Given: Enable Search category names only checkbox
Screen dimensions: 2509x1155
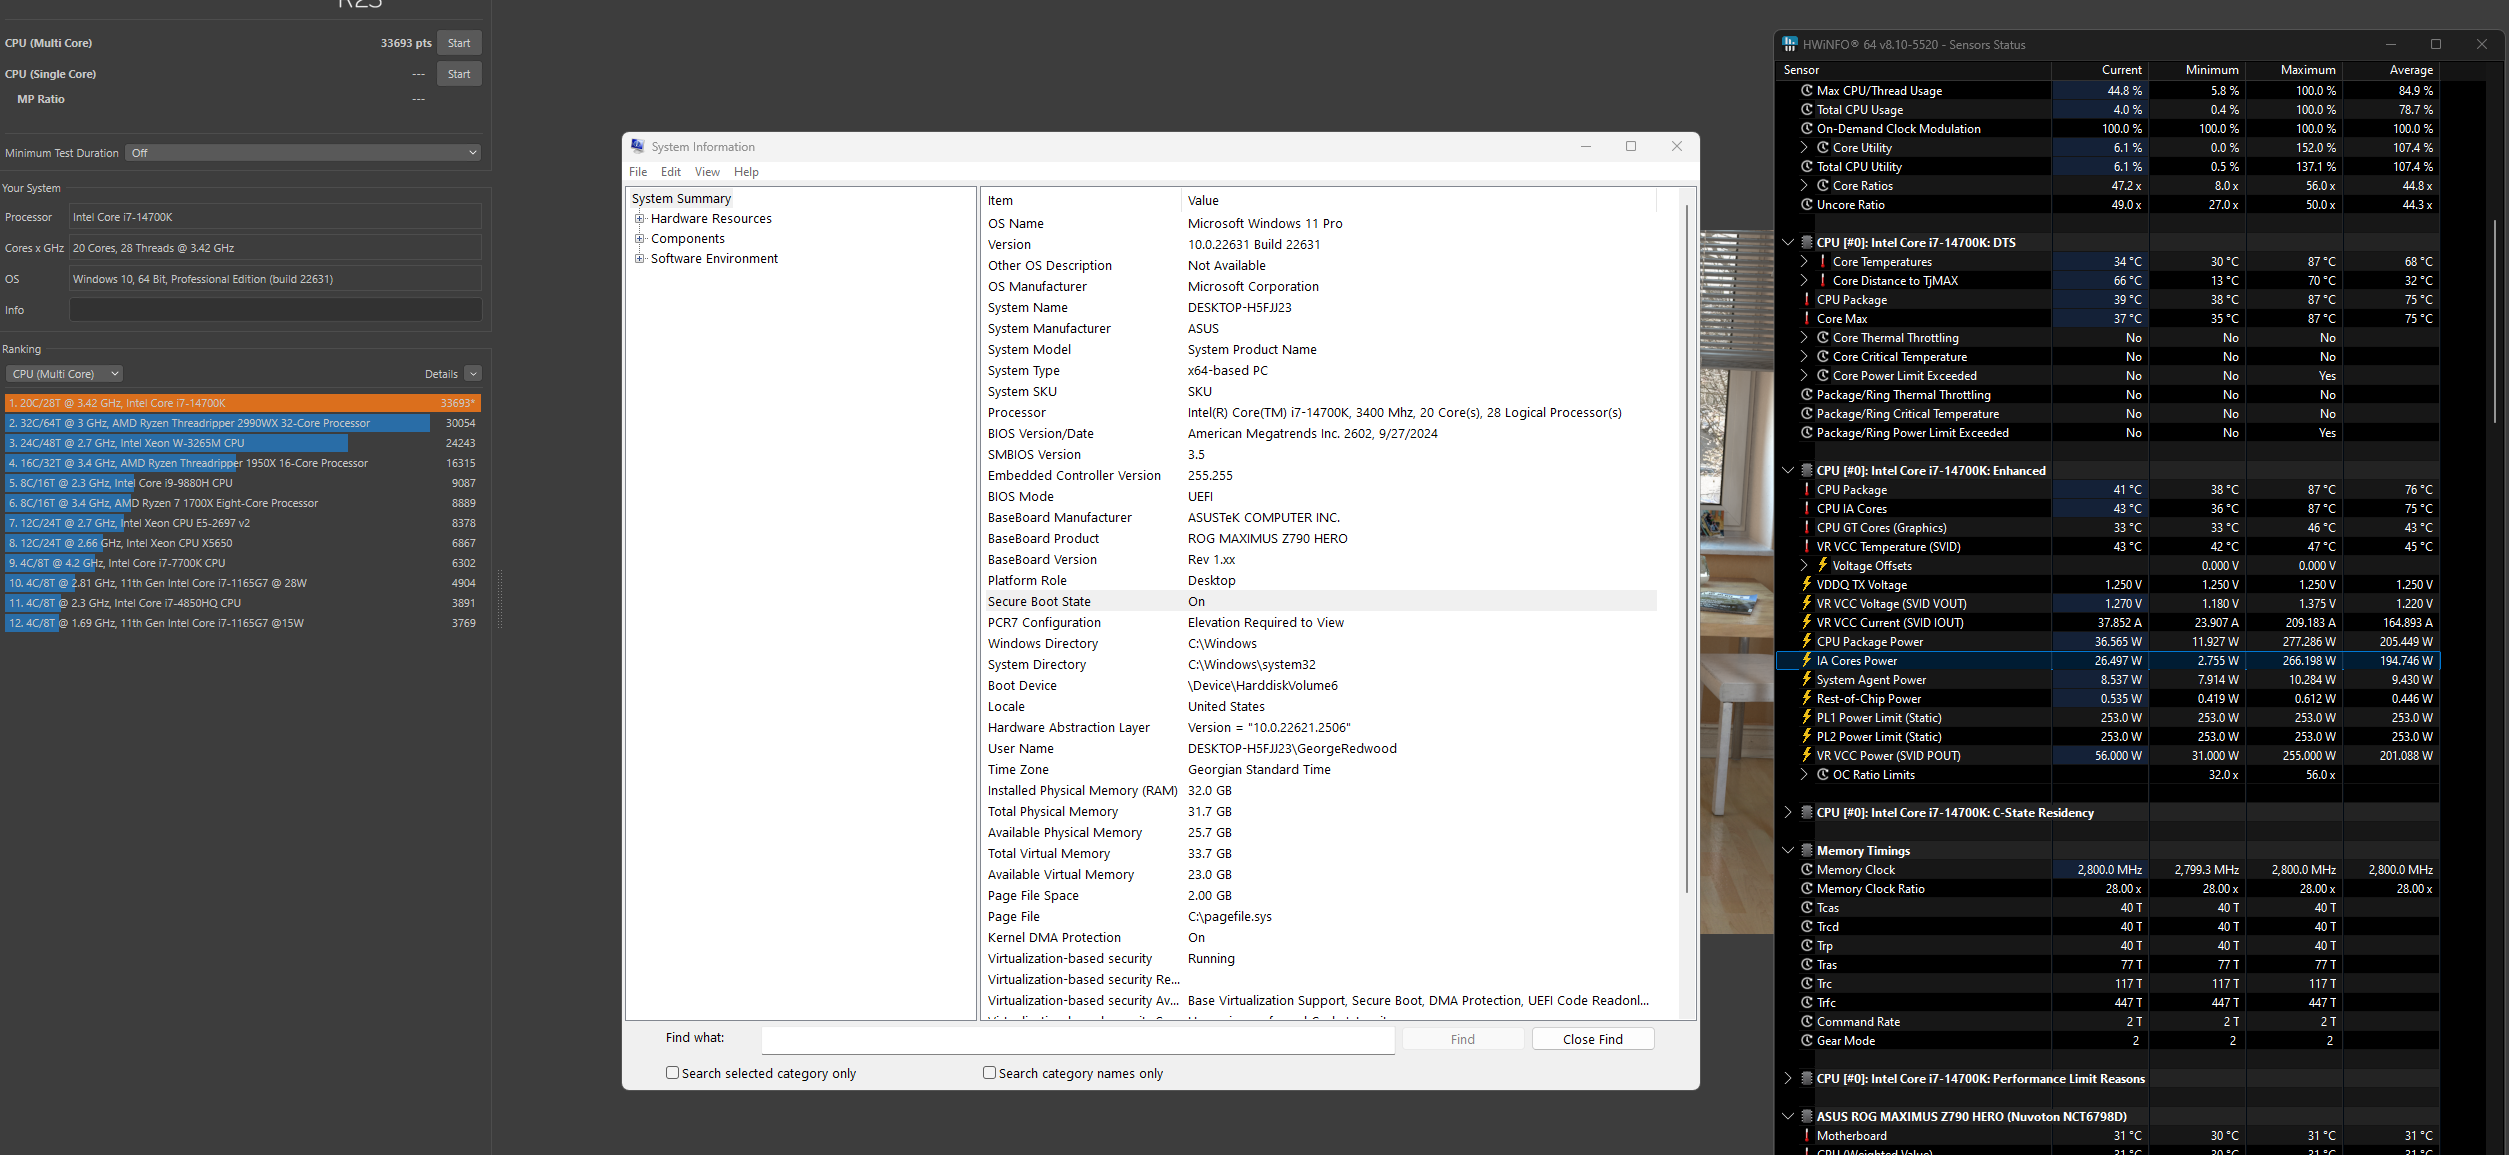Looking at the screenshot, I should click(989, 1072).
